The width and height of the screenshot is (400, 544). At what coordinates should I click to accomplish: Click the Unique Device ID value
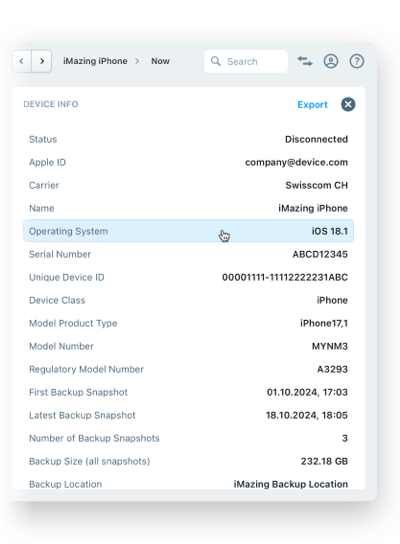(285, 277)
